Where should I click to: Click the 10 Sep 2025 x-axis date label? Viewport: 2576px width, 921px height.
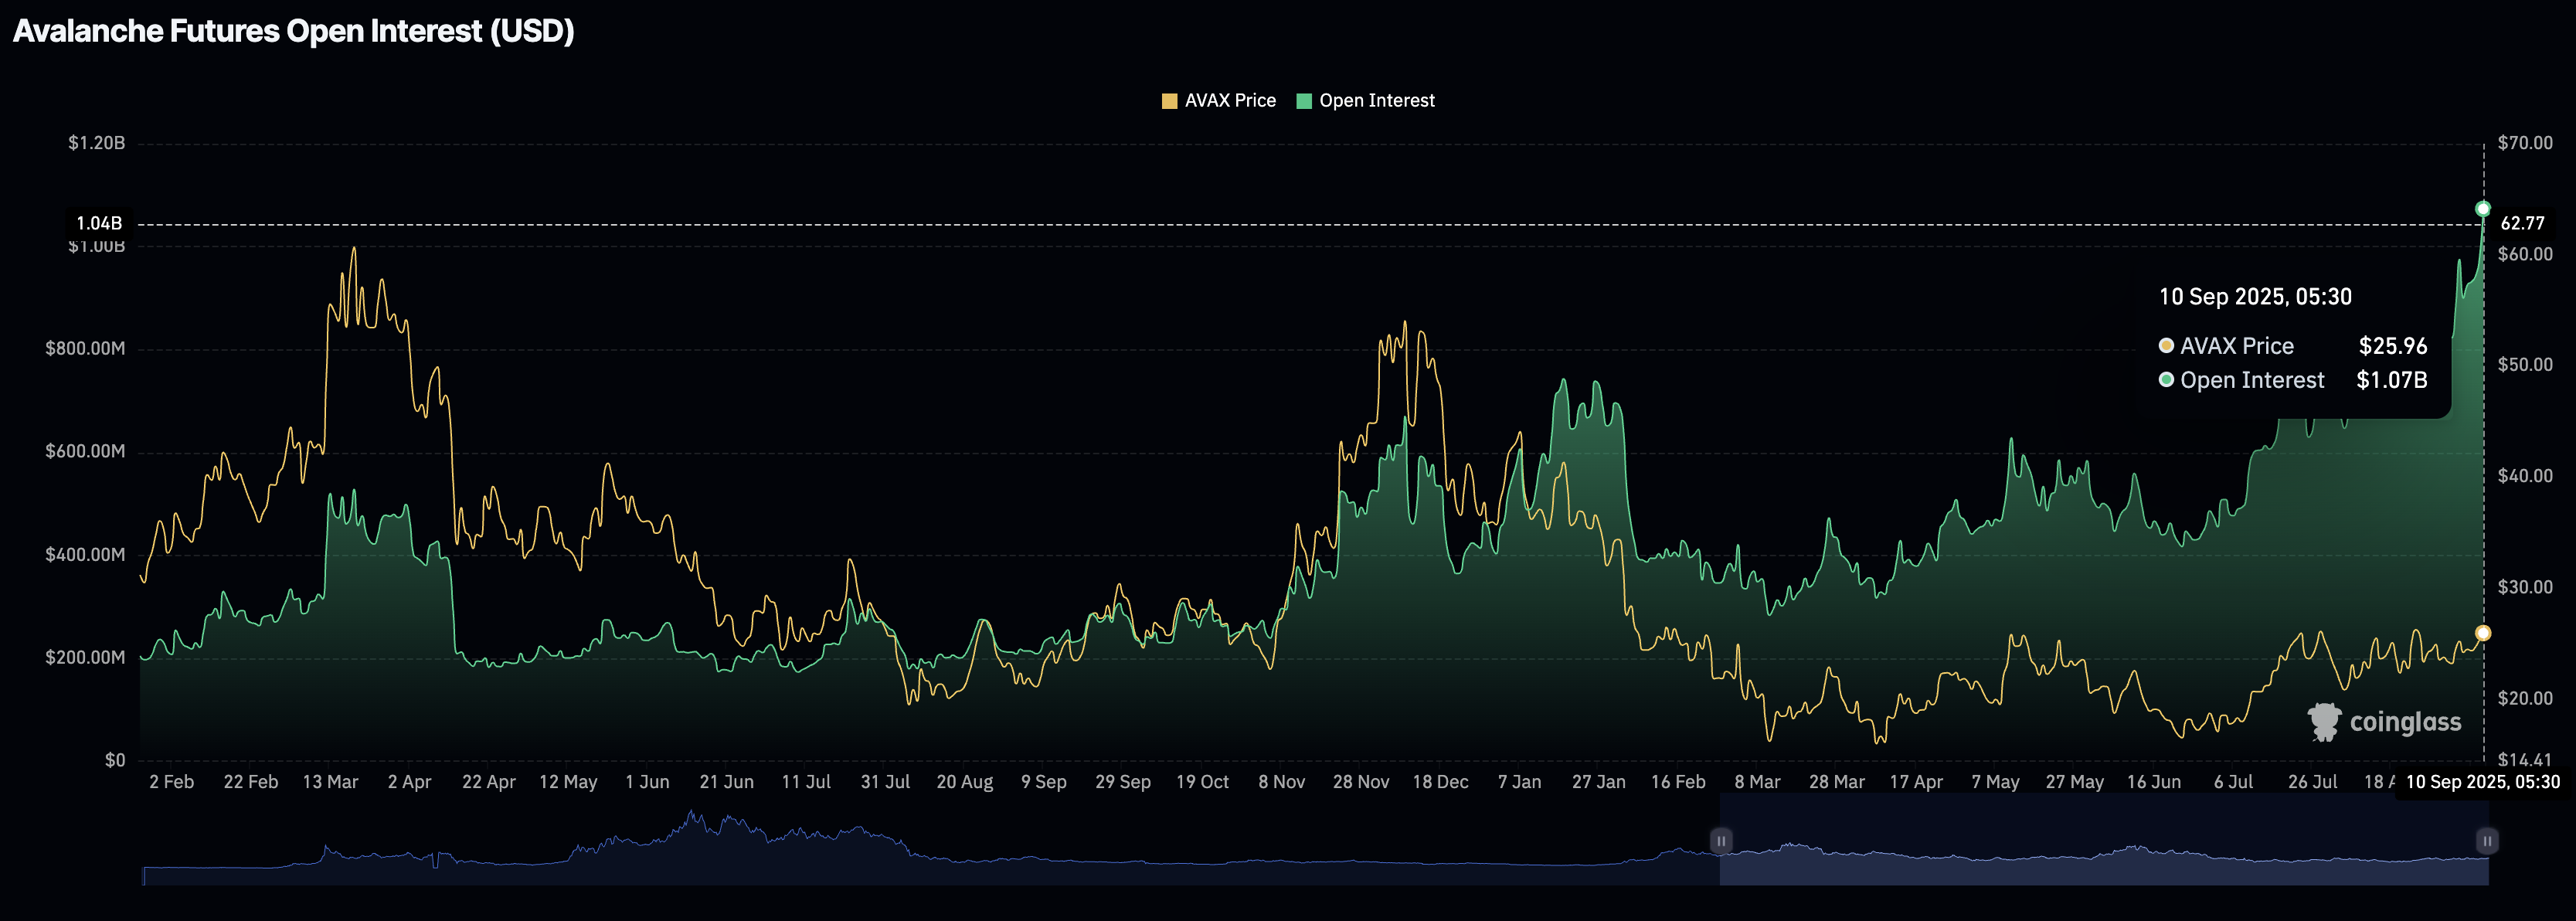pos(2482,782)
